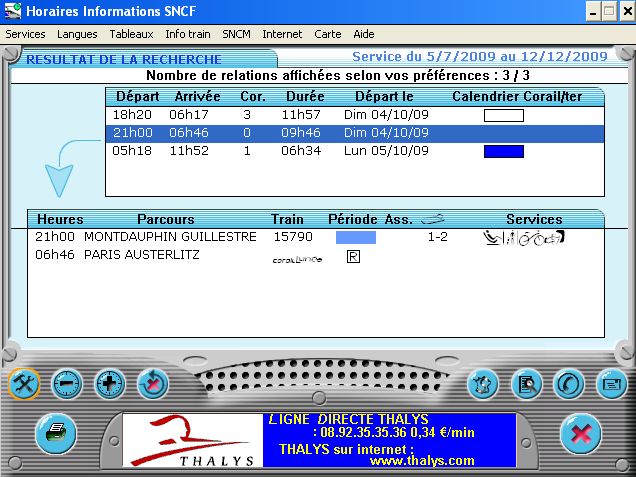Click the rightmost card-shaped round icon

click(611, 382)
